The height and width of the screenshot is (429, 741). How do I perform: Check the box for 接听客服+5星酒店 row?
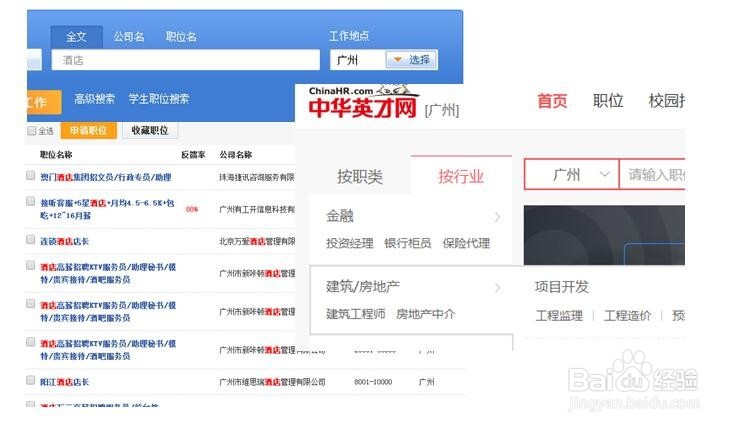[x=31, y=202]
